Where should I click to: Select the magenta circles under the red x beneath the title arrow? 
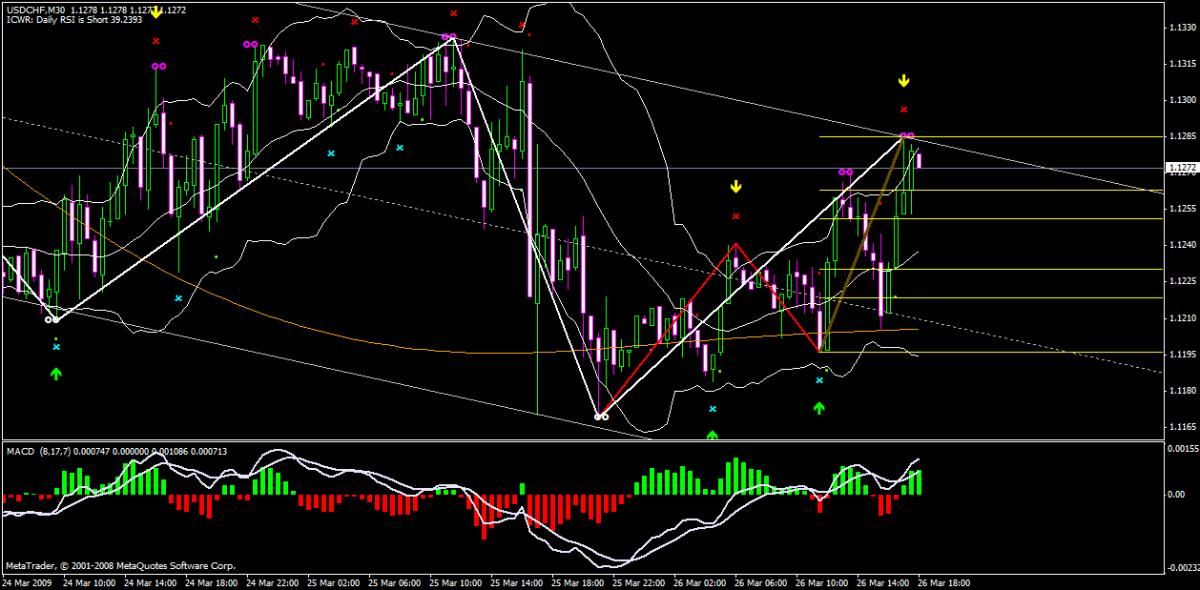[x=158, y=66]
